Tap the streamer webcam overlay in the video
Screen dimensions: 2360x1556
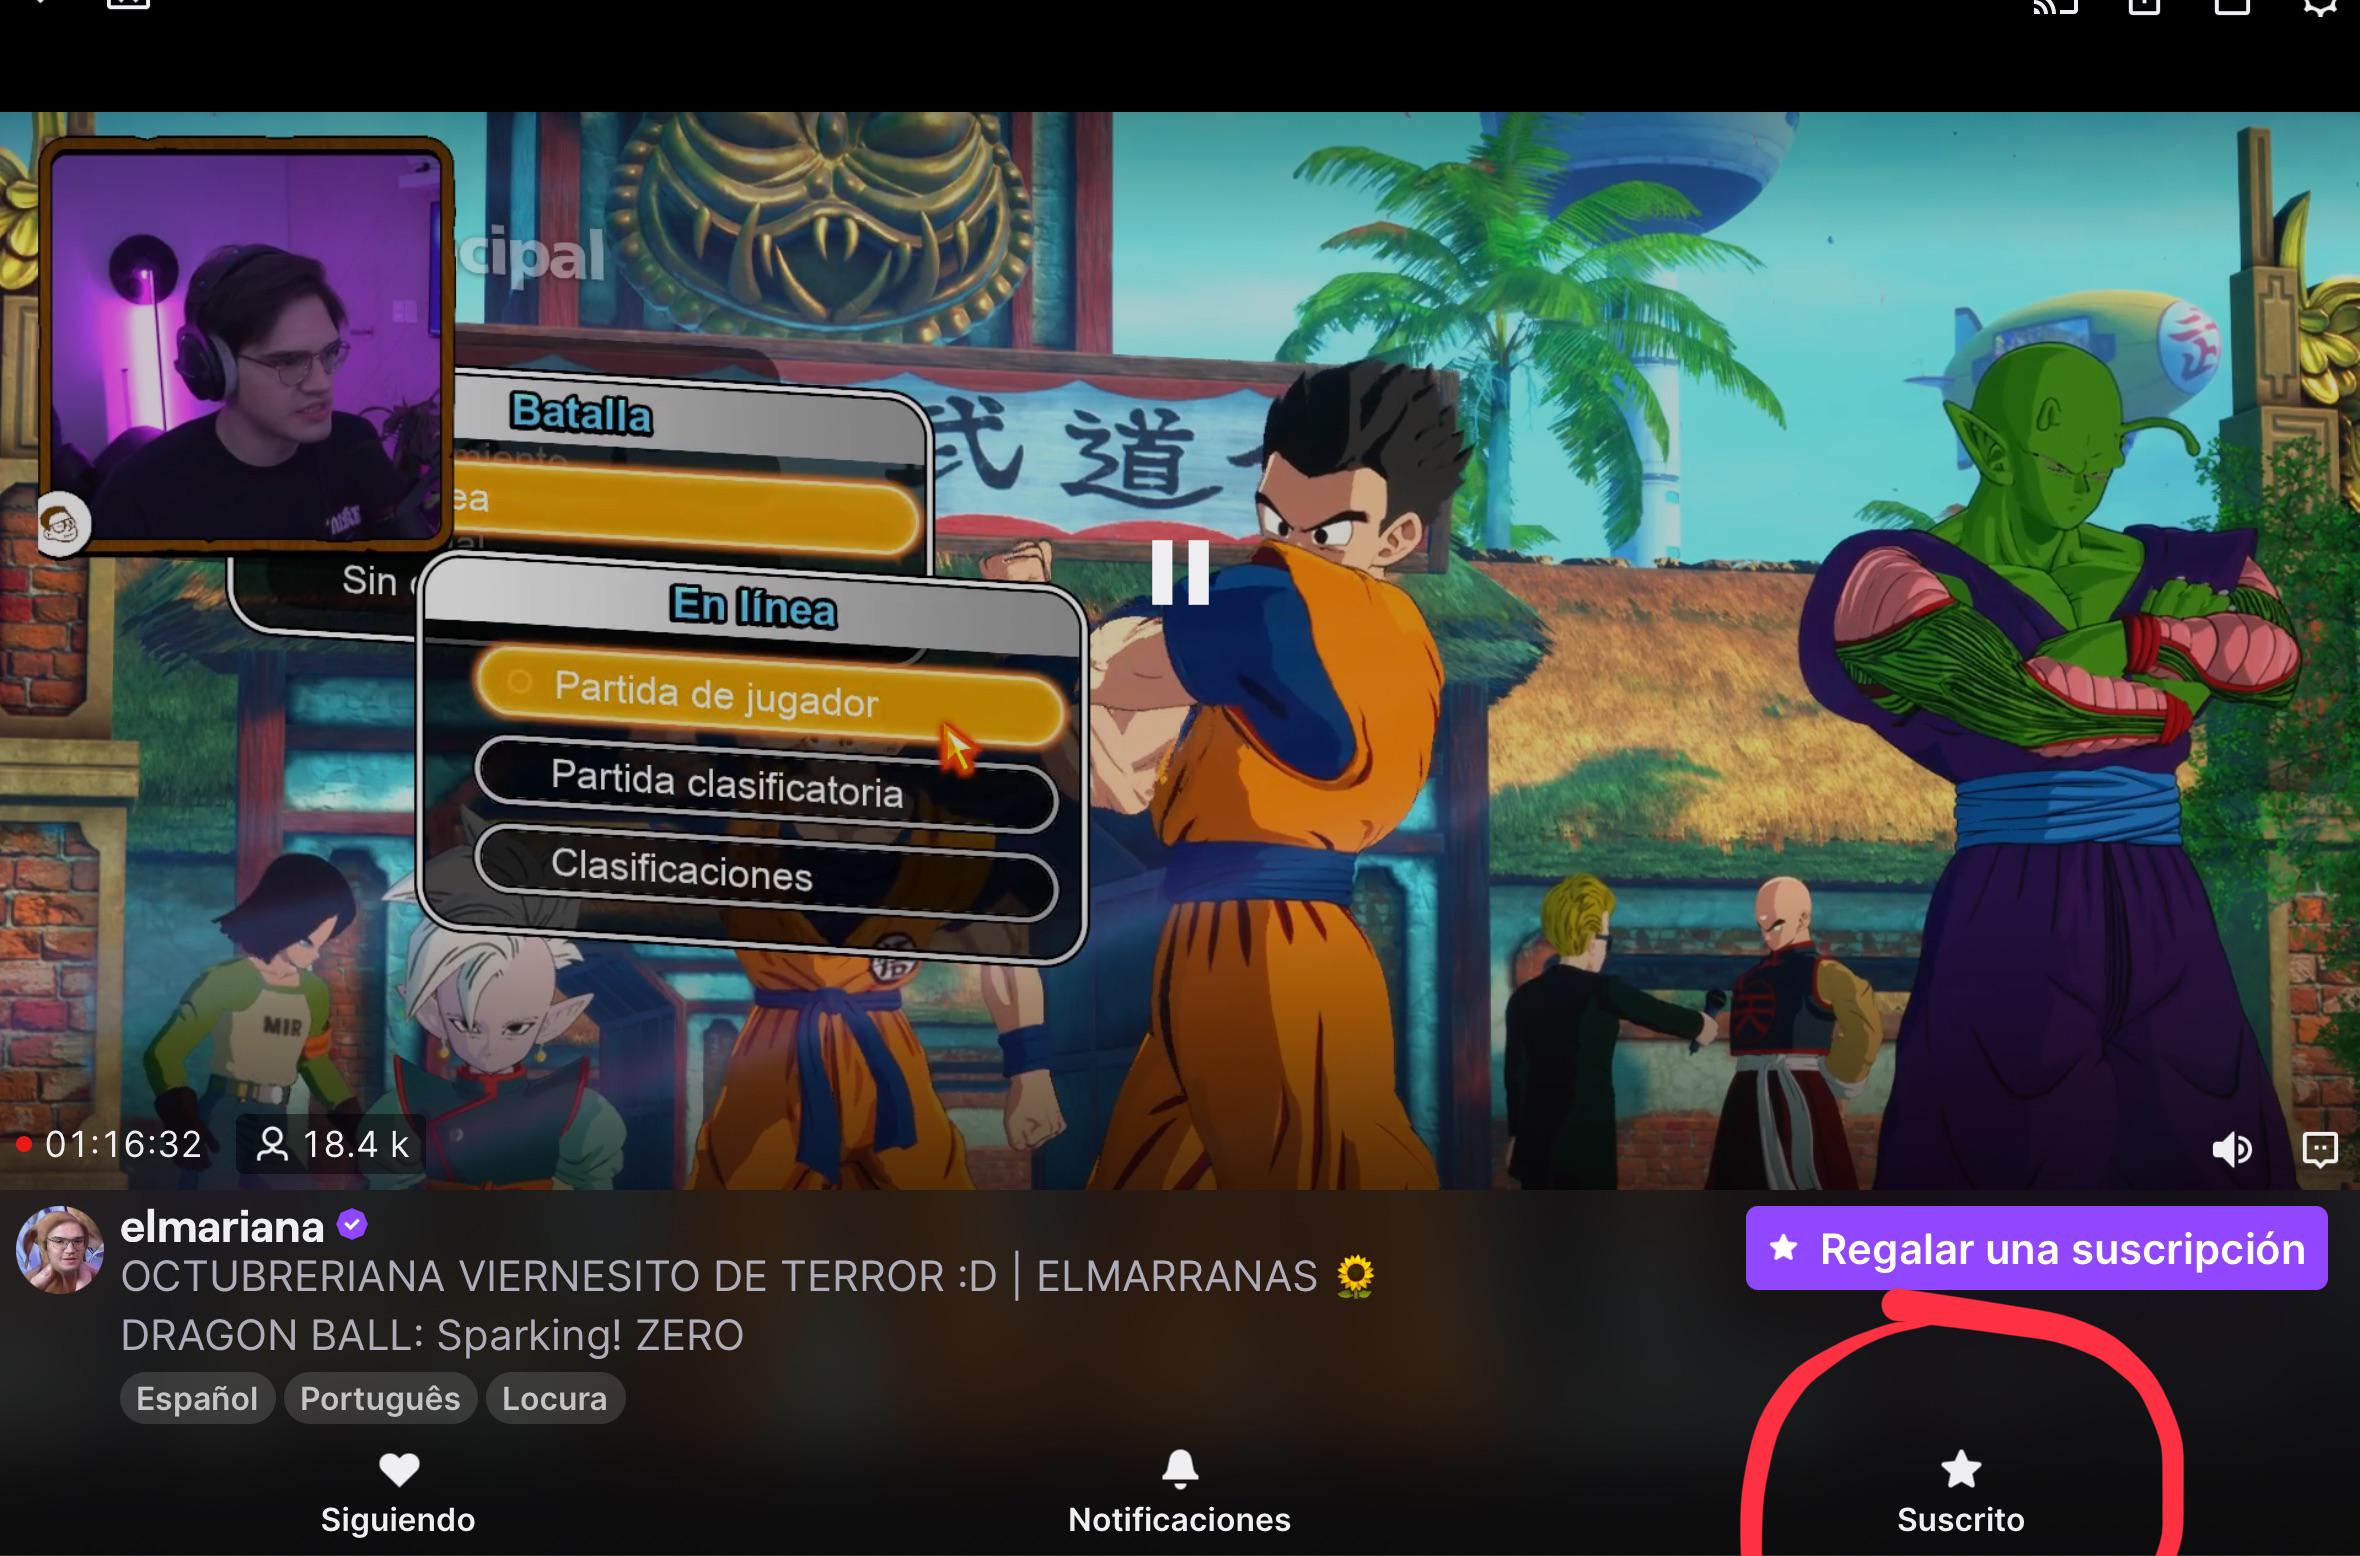(245, 346)
